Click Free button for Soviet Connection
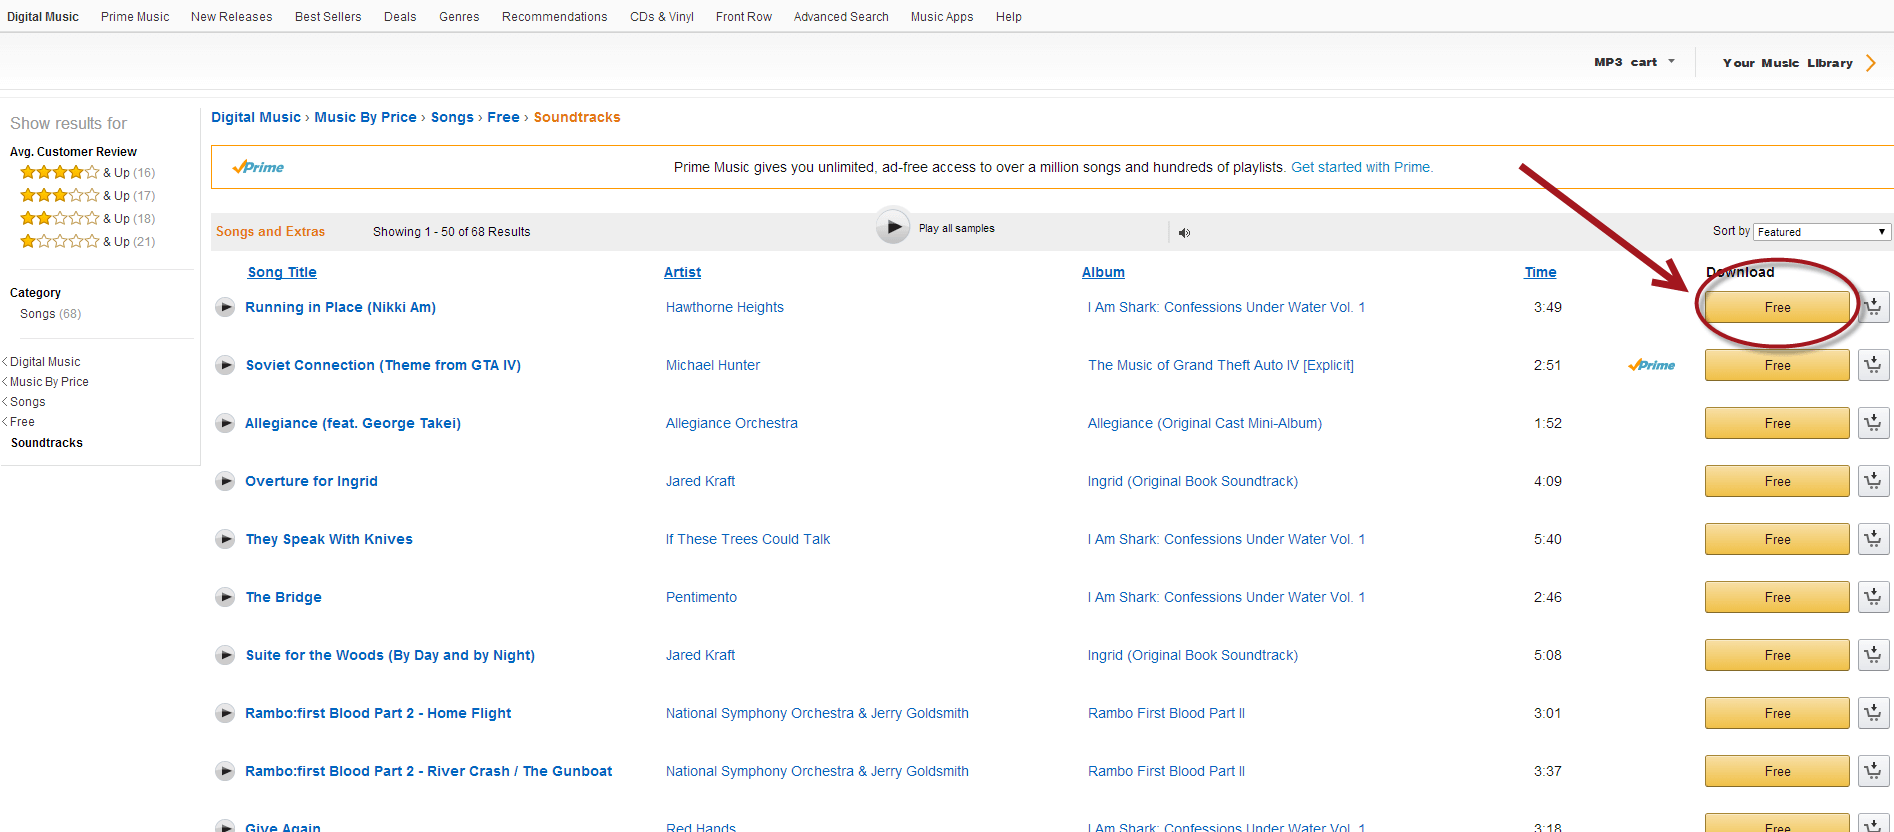This screenshot has height=832, width=1894. pos(1777,365)
